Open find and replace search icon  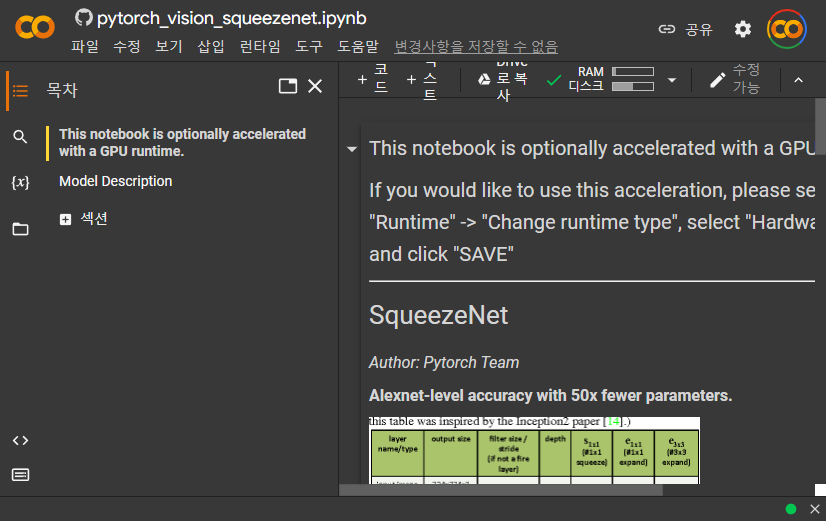point(20,137)
